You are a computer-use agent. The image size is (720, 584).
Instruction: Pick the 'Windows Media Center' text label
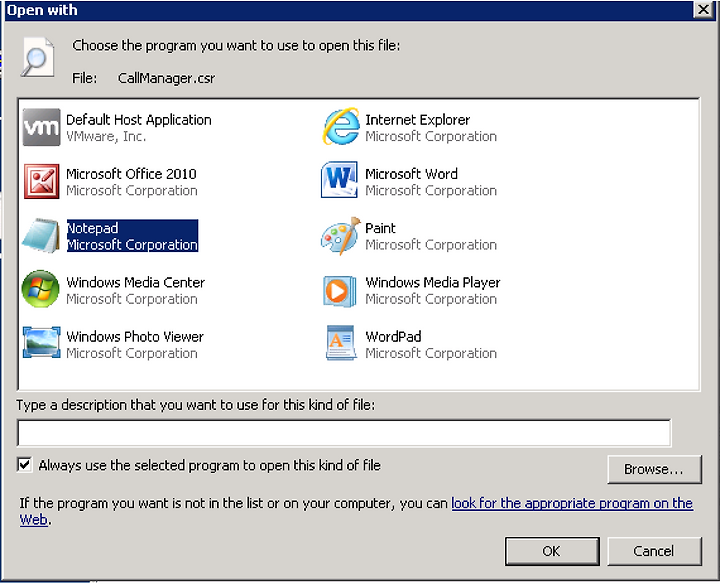click(135, 282)
